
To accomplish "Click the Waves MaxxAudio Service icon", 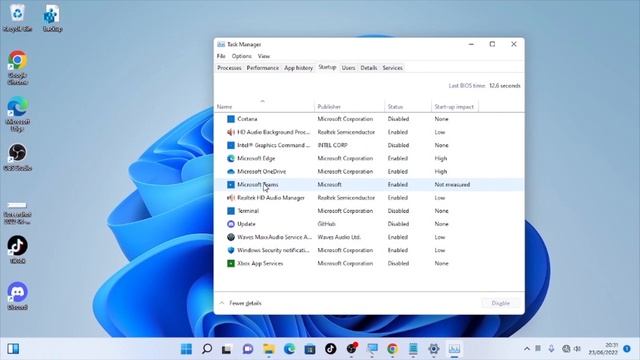I will click(x=231, y=237).
